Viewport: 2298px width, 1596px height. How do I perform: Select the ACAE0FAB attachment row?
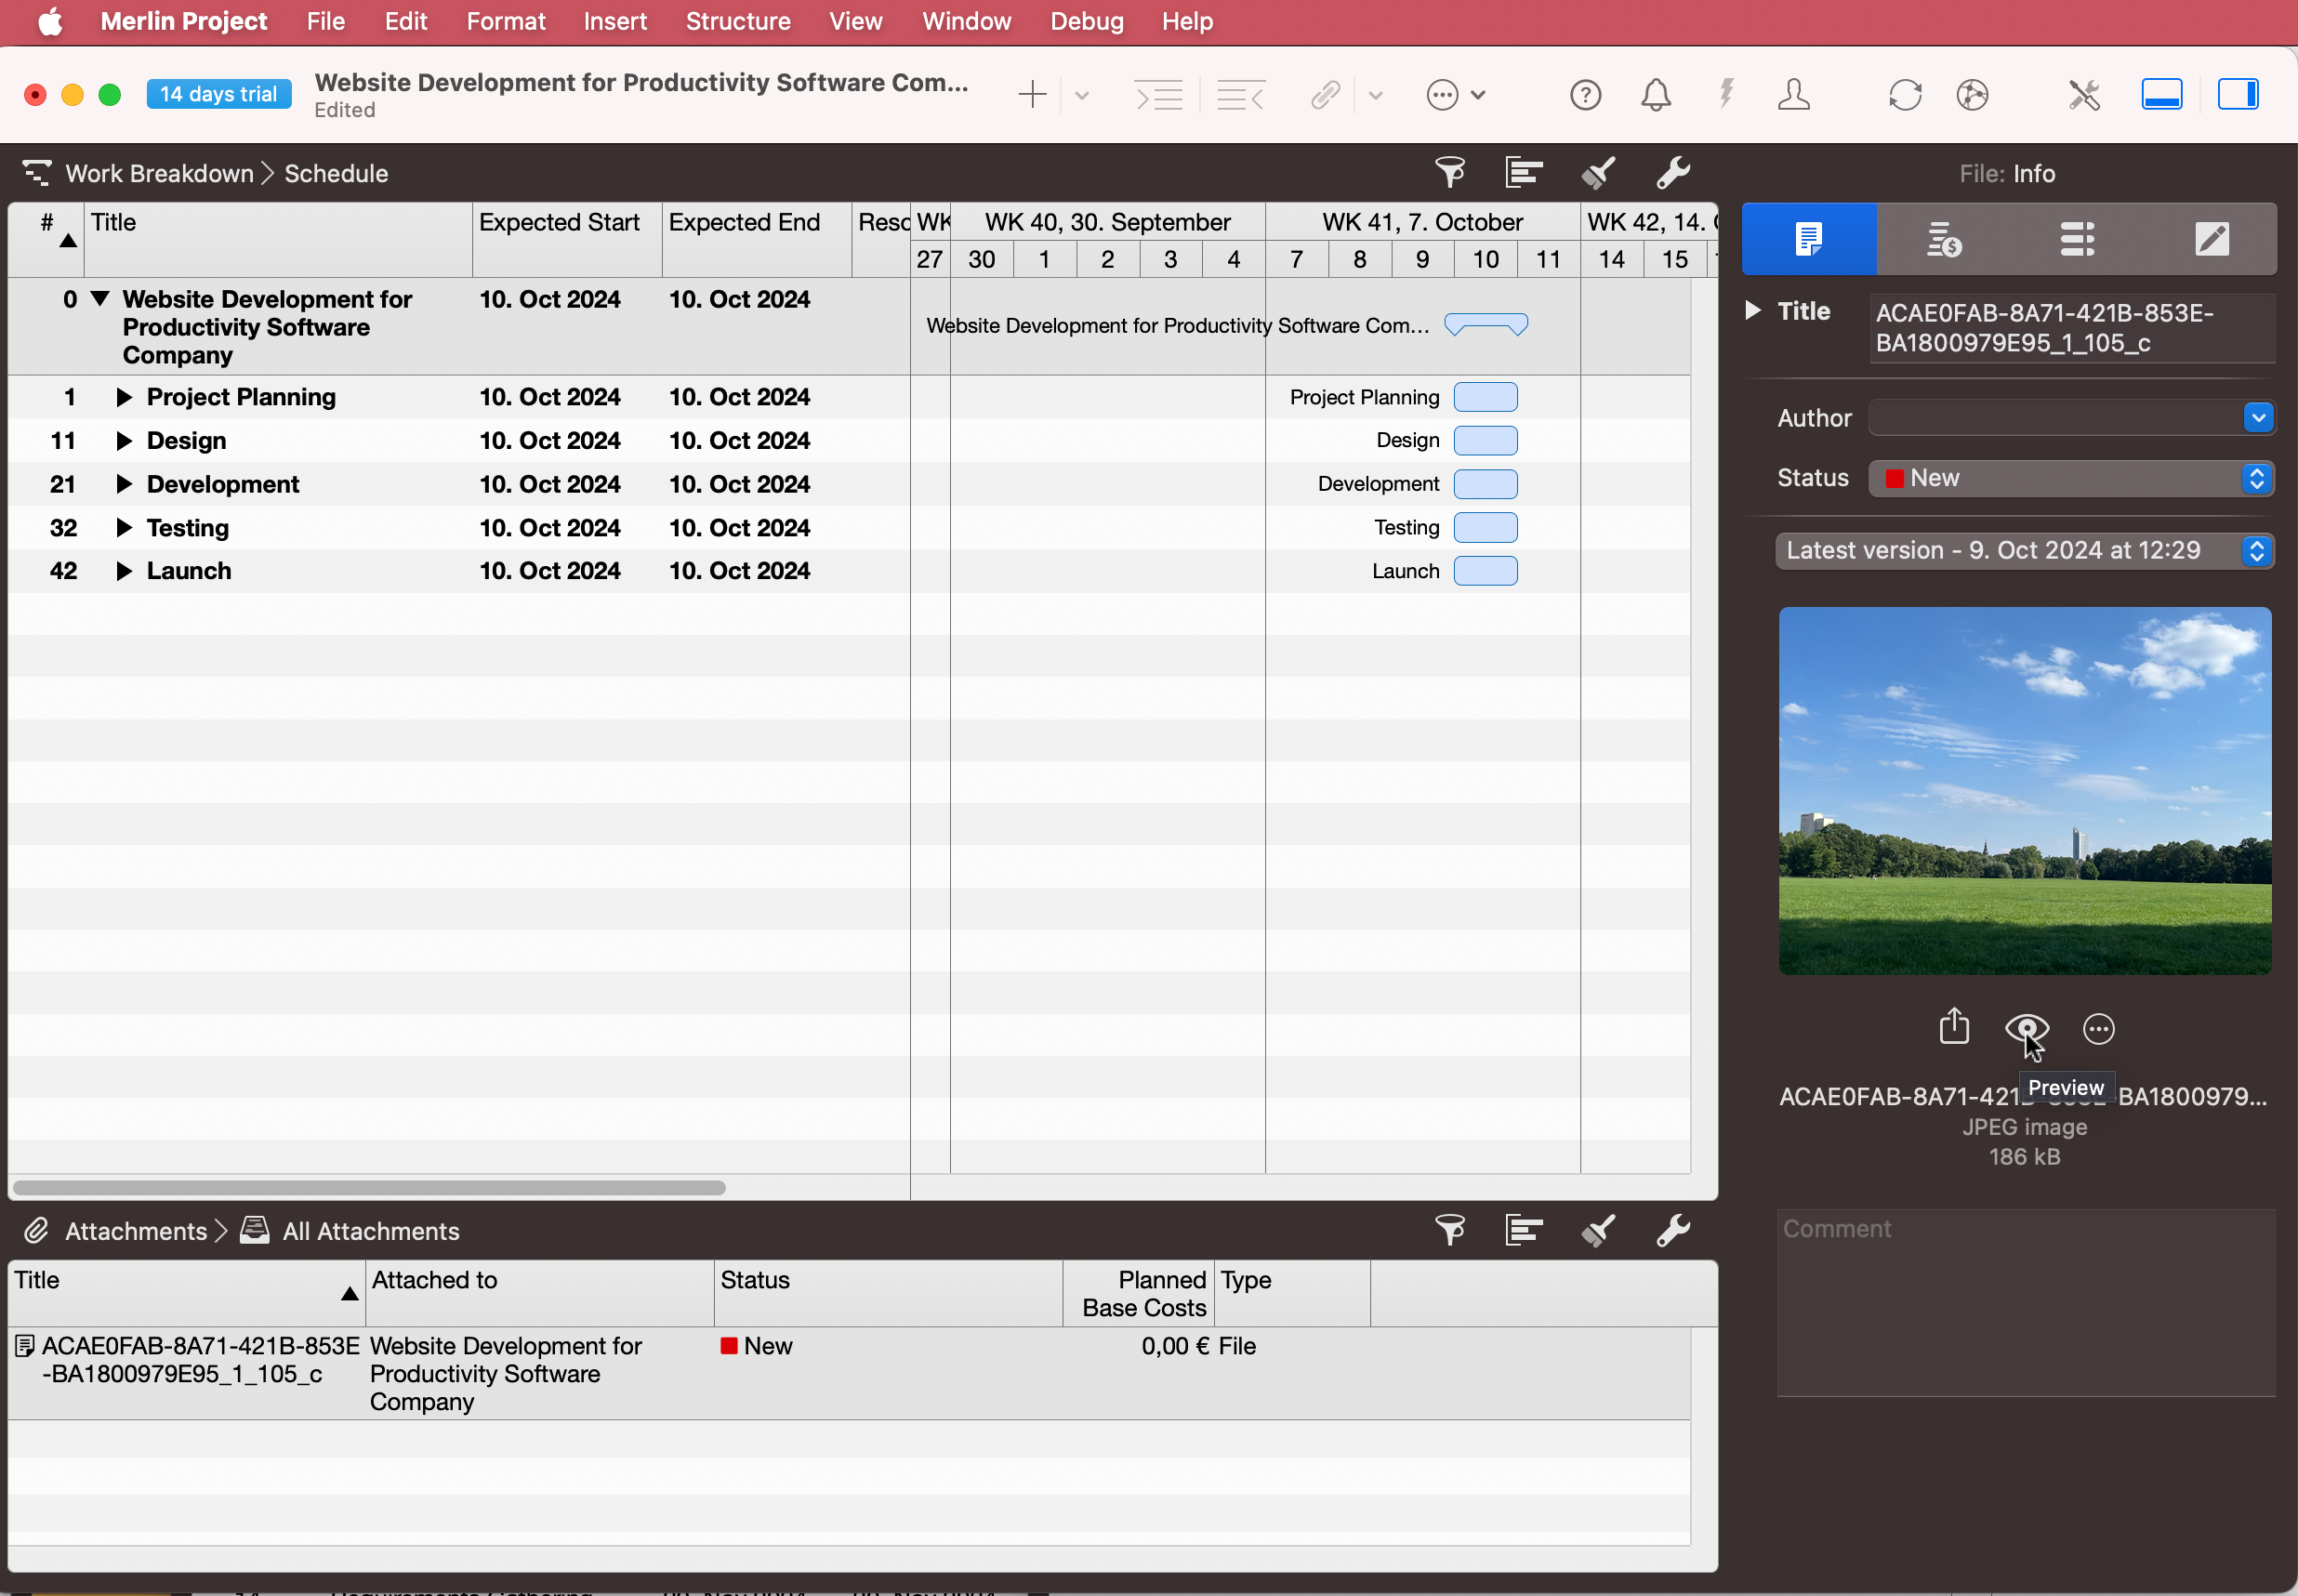click(x=849, y=1373)
